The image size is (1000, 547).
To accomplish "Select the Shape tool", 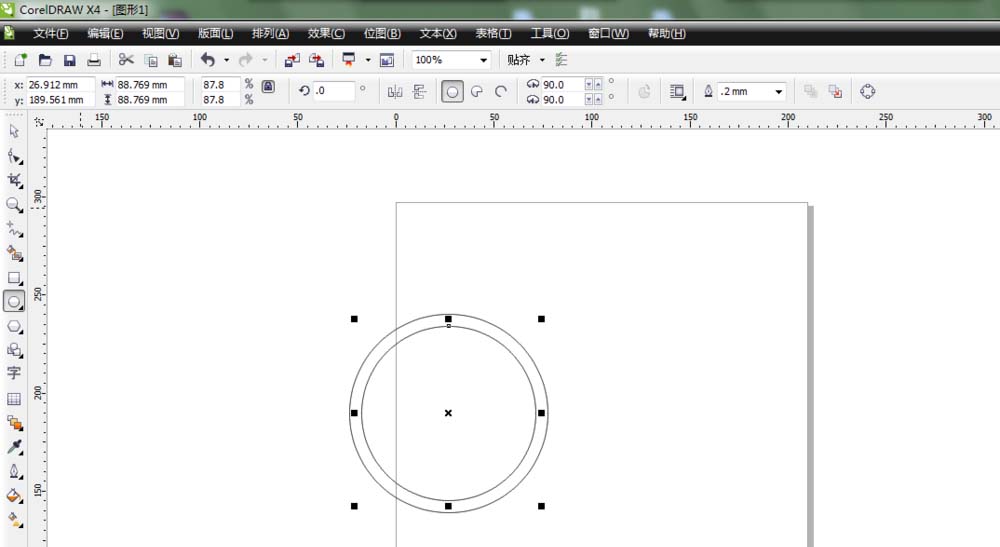I will (14, 156).
